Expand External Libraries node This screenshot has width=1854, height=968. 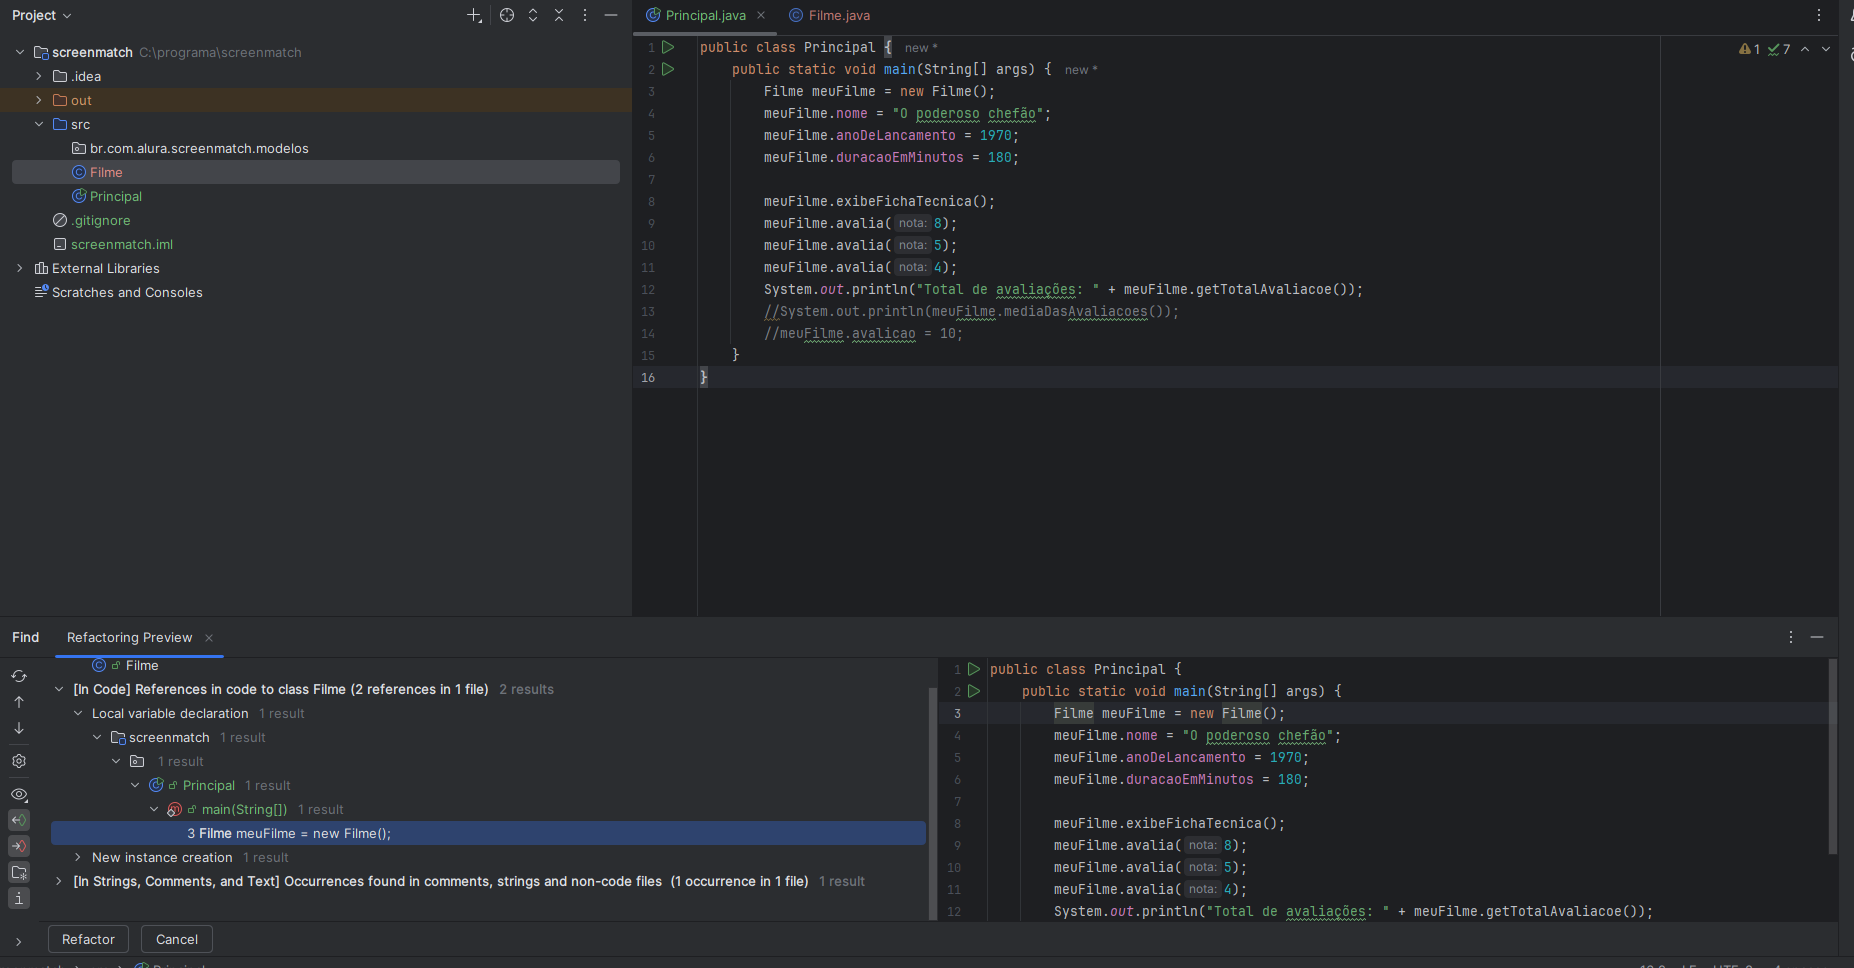20,268
